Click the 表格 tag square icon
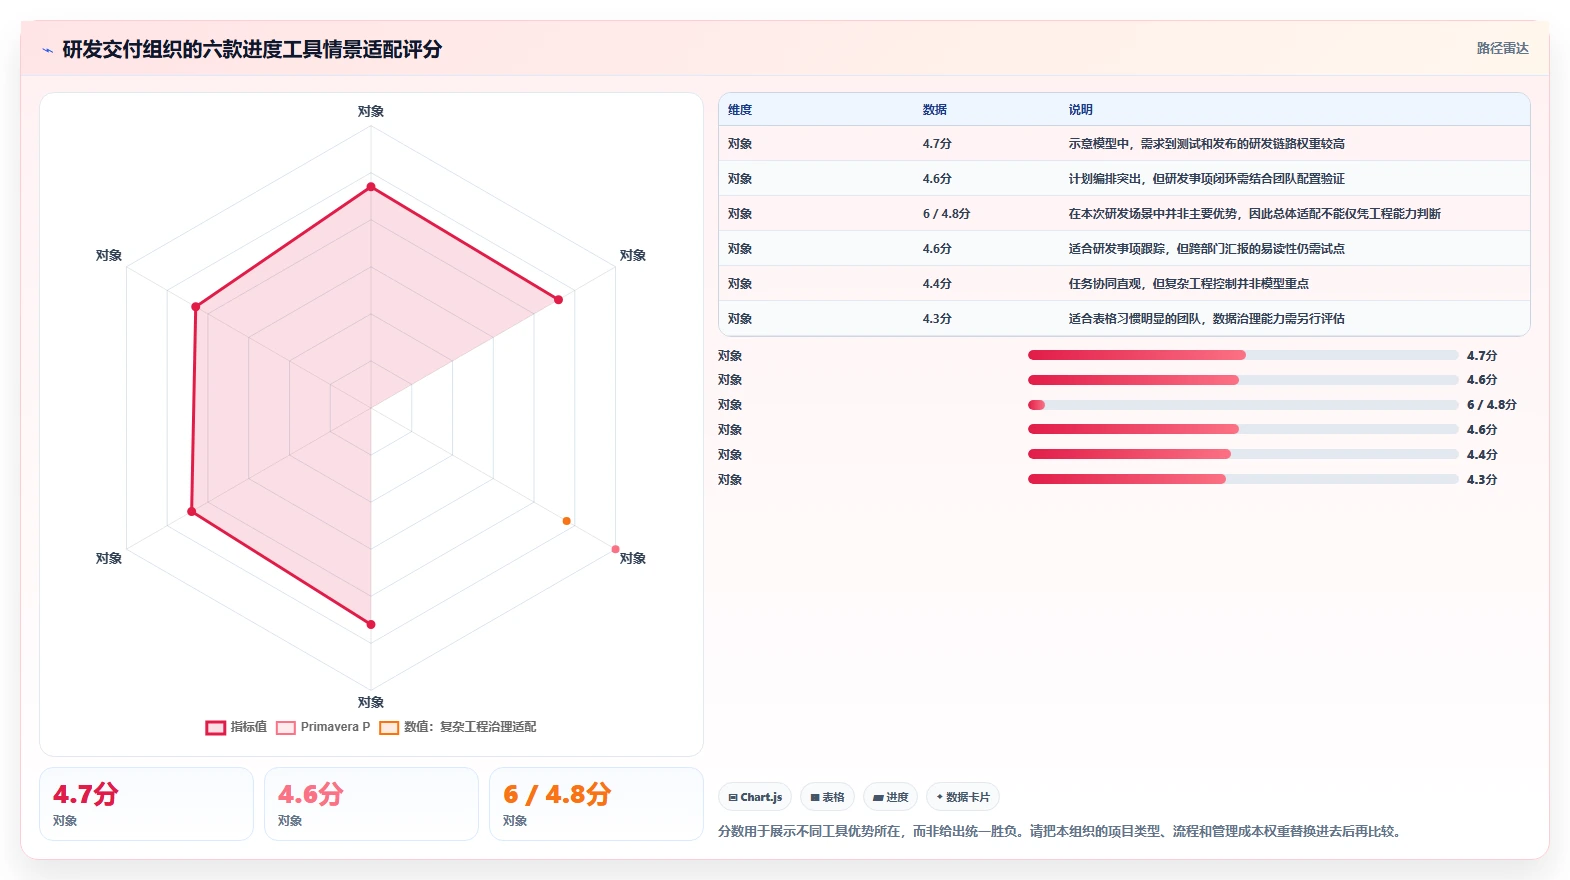This screenshot has width=1570, height=880. 815,797
